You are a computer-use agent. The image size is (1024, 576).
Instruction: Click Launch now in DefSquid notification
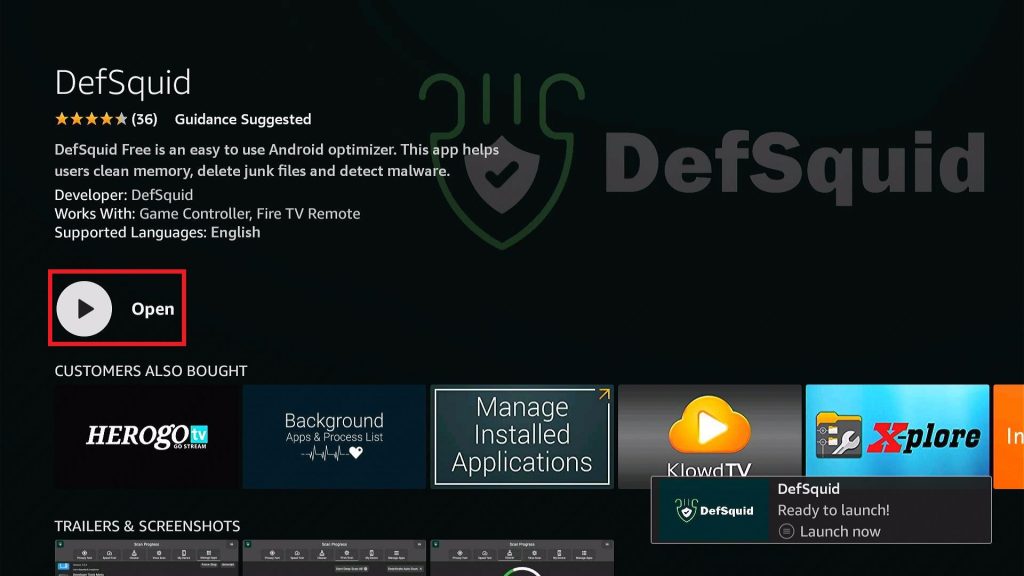point(840,532)
